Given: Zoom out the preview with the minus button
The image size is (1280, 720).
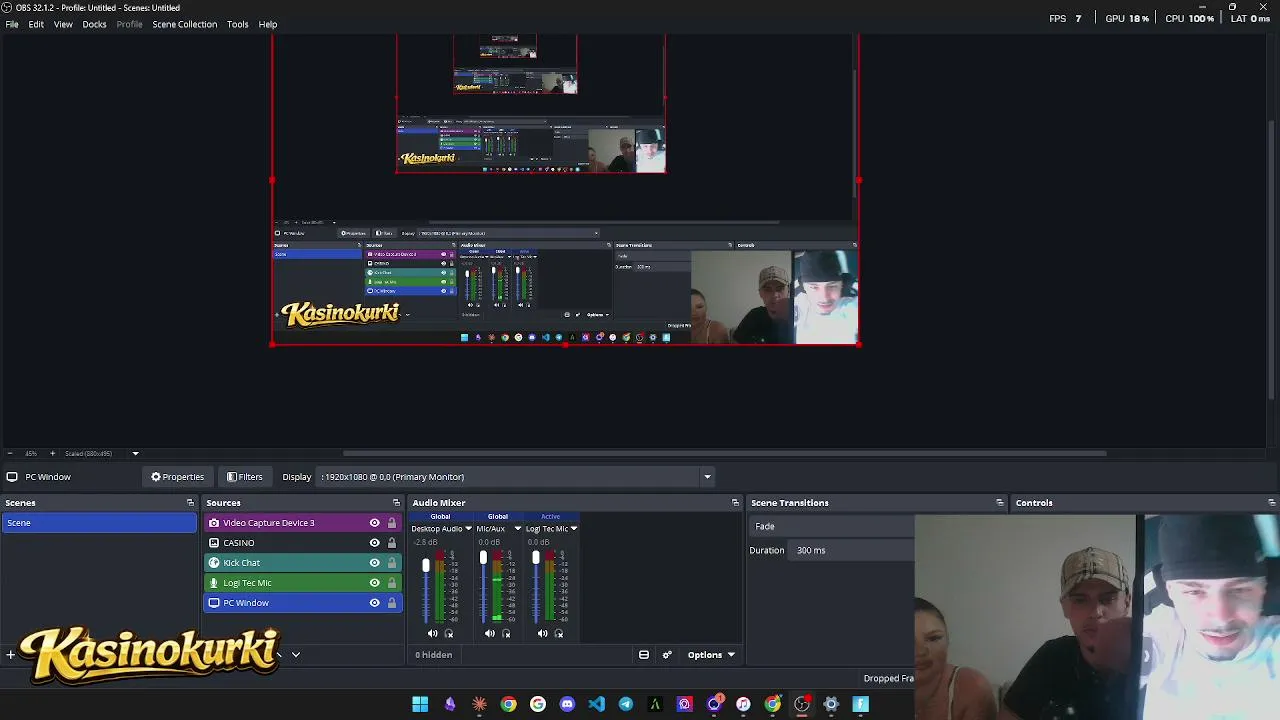Looking at the screenshot, I should pos(9,454).
